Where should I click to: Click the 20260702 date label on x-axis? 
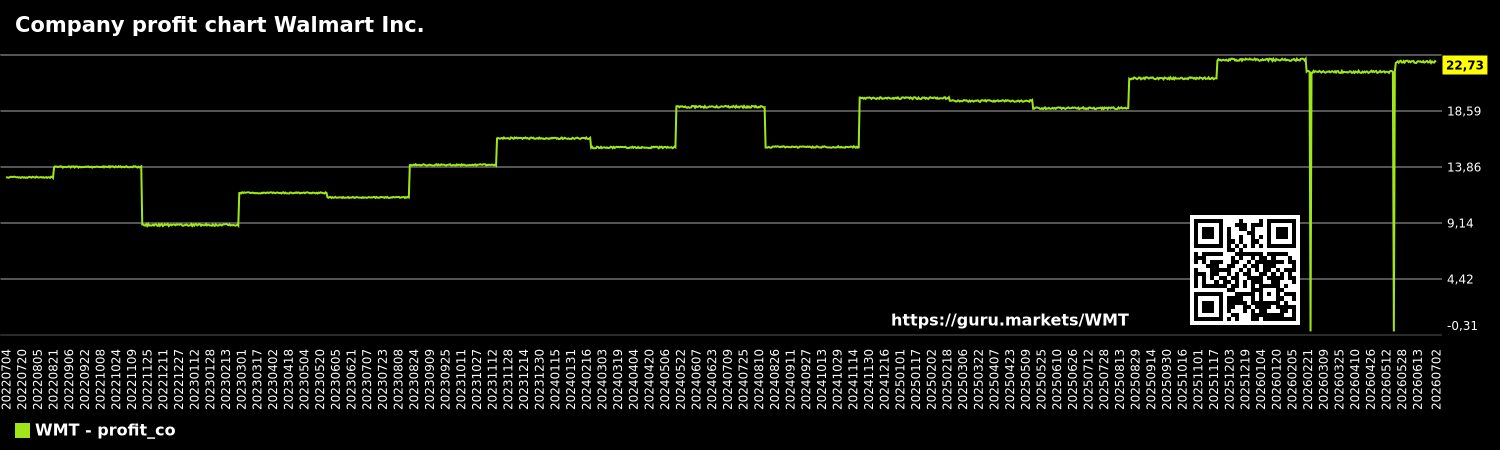(1437, 379)
